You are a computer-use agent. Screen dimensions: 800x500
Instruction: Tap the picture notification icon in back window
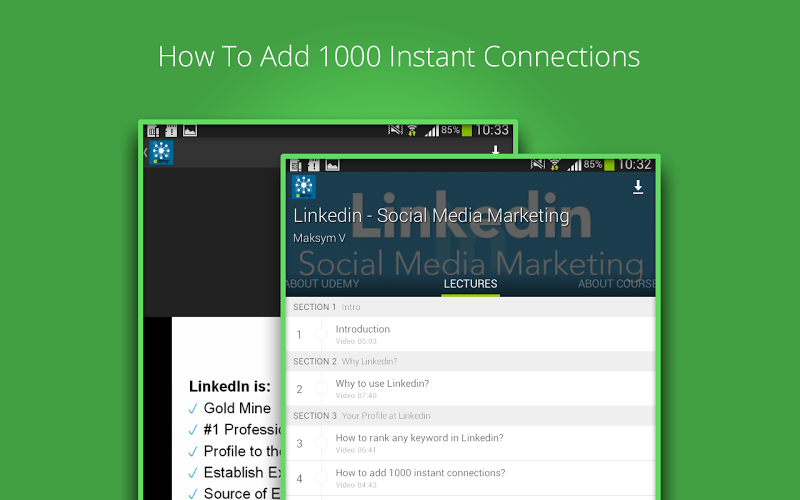[x=190, y=131]
